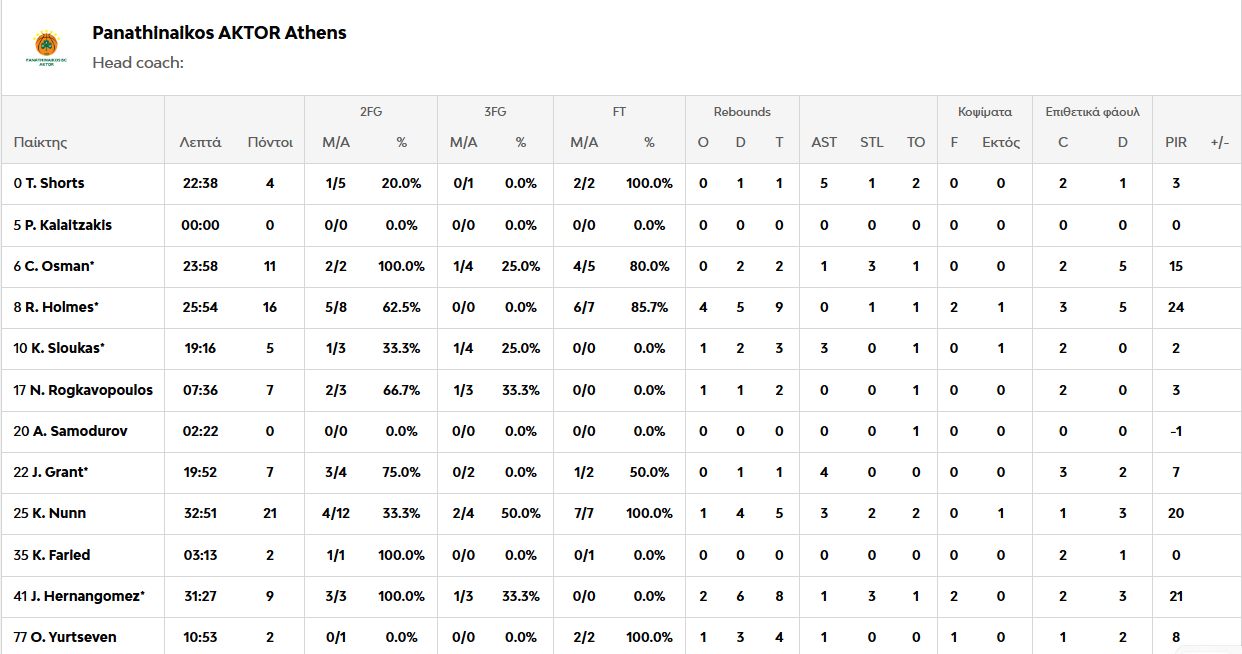Open A. Samodurov player profile
This screenshot has width=1242, height=654.
70,431
